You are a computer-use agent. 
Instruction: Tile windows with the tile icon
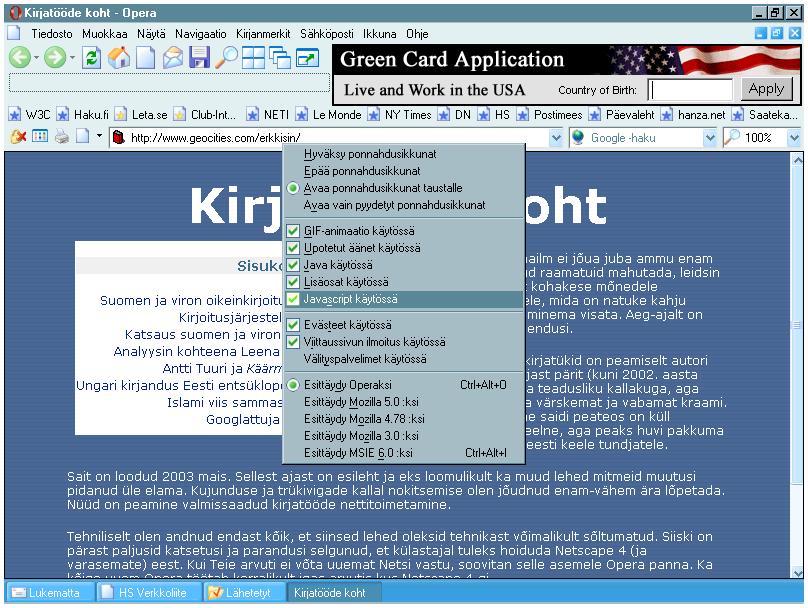pyautogui.click(x=253, y=57)
